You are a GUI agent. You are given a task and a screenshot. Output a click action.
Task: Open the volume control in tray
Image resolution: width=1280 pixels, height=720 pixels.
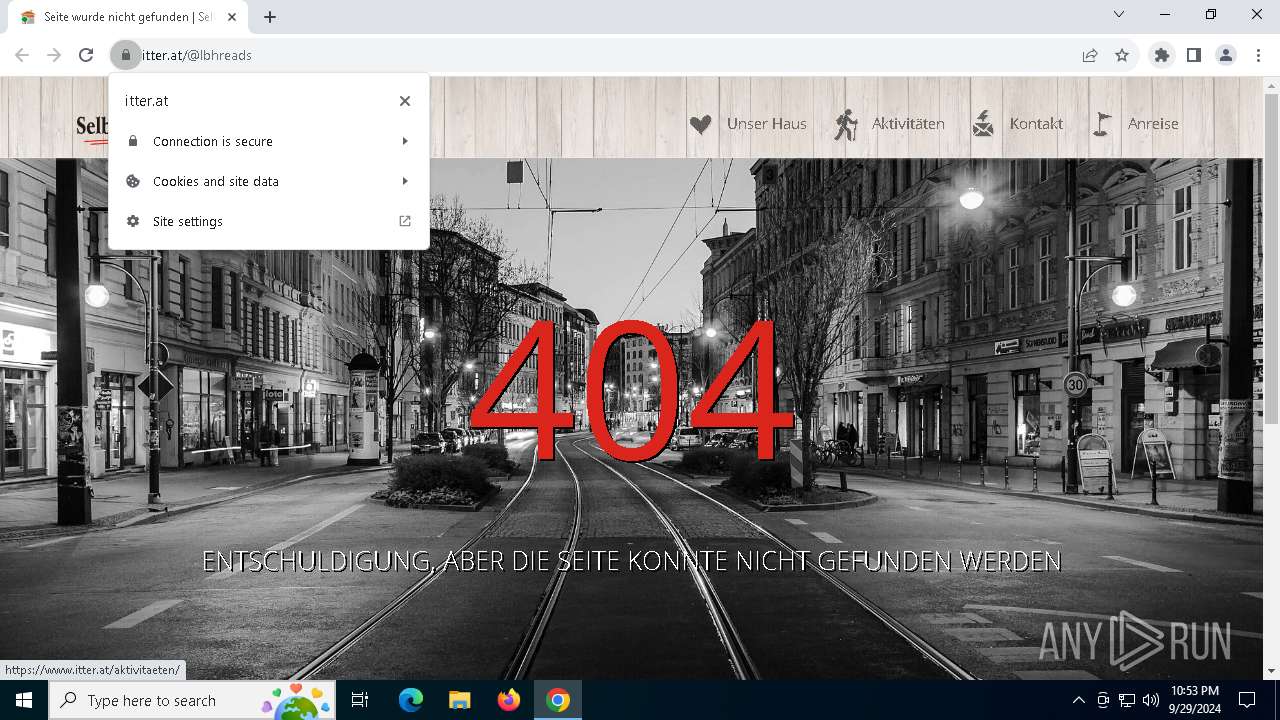[x=1151, y=700]
